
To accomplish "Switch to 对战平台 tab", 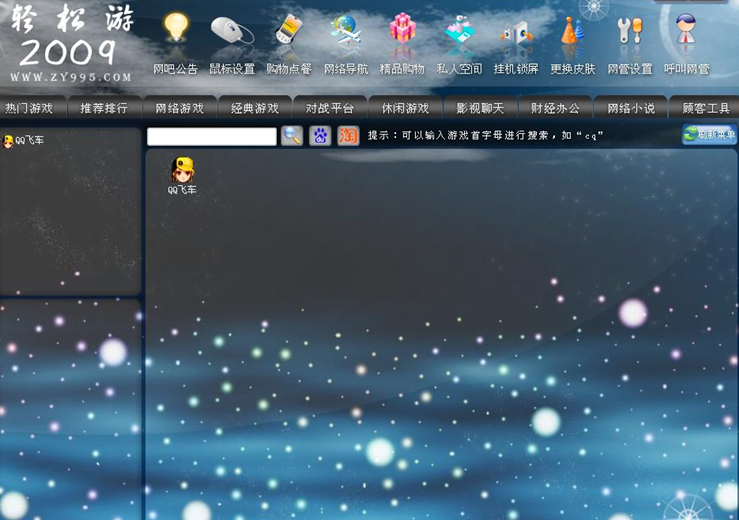I will (x=330, y=108).
